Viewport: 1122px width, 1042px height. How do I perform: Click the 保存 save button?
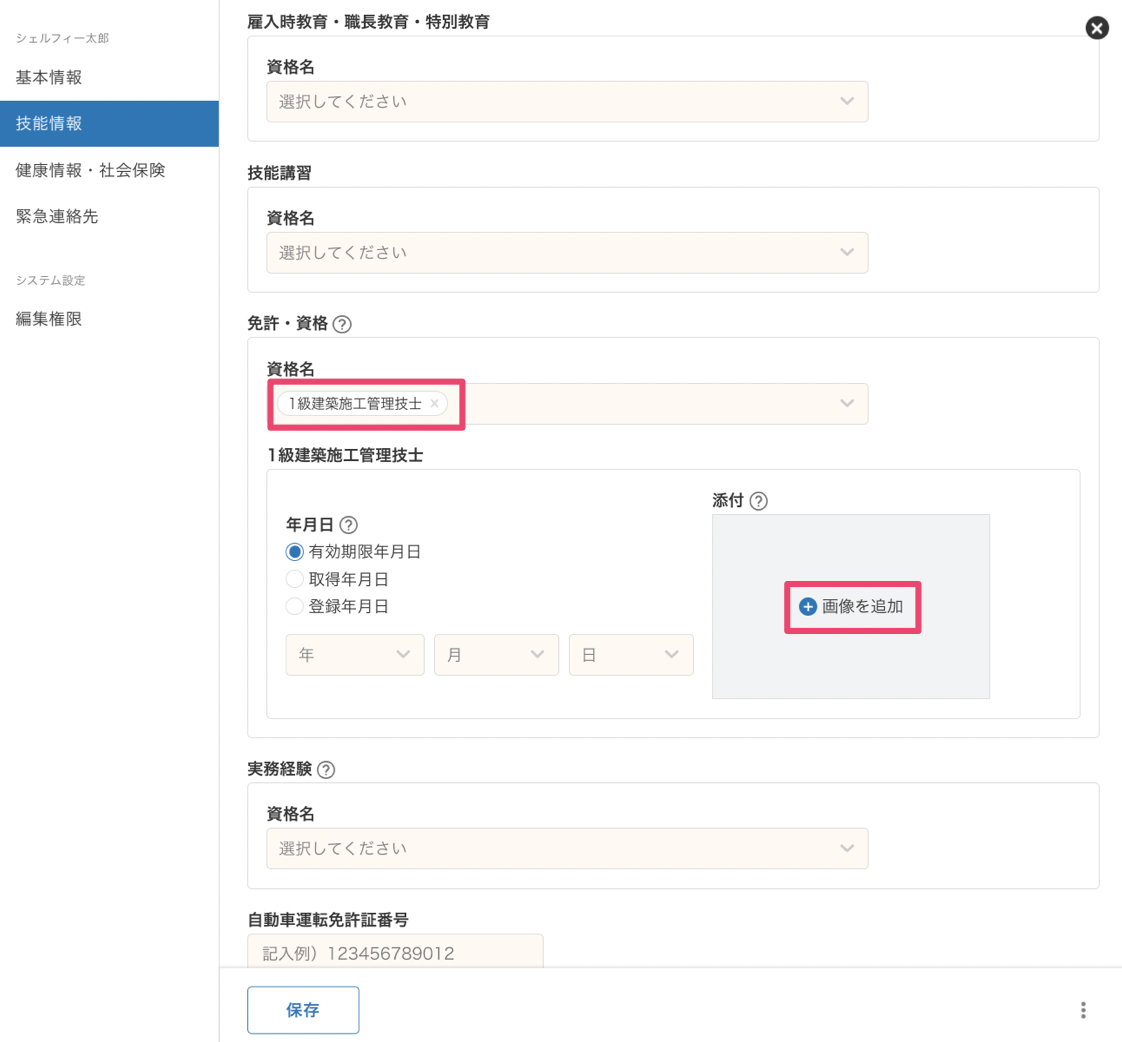tap(303, 1010)
